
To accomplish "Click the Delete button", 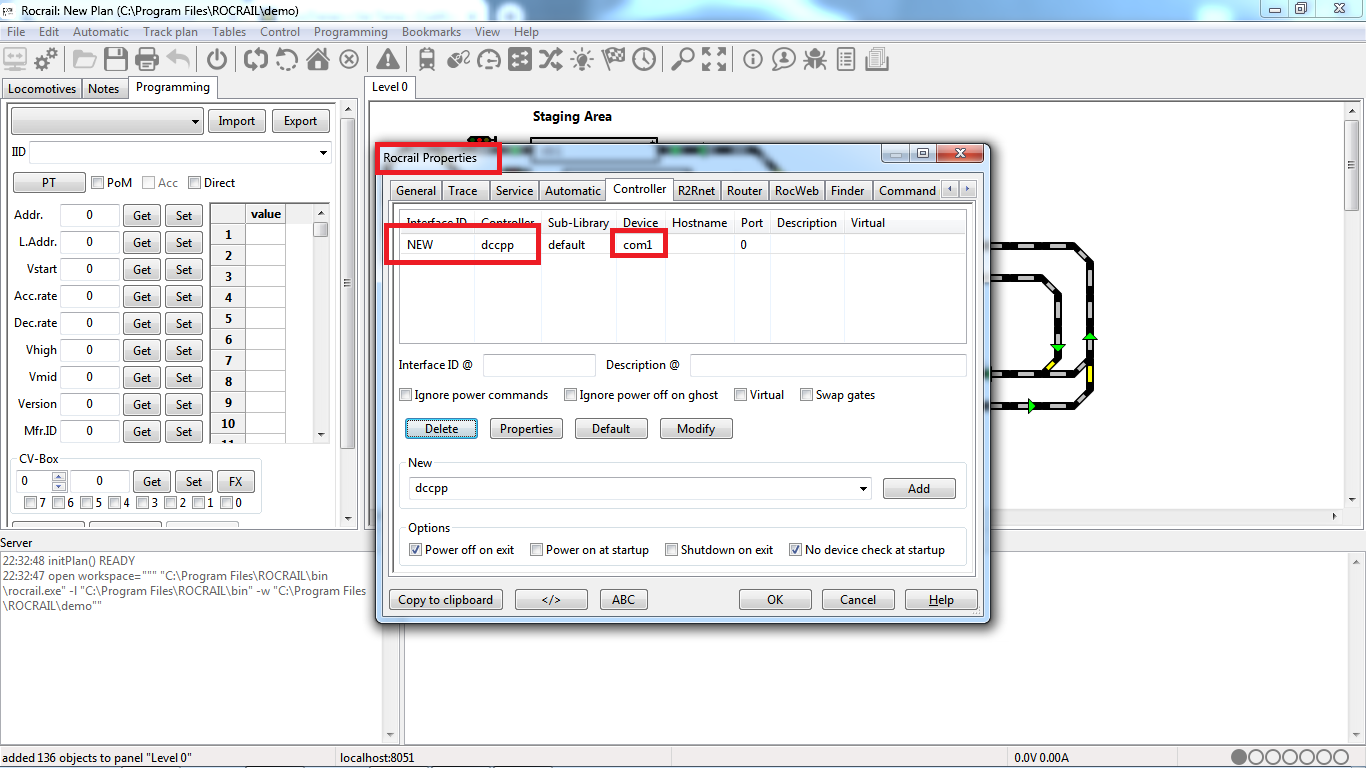I will click(441, 429).
